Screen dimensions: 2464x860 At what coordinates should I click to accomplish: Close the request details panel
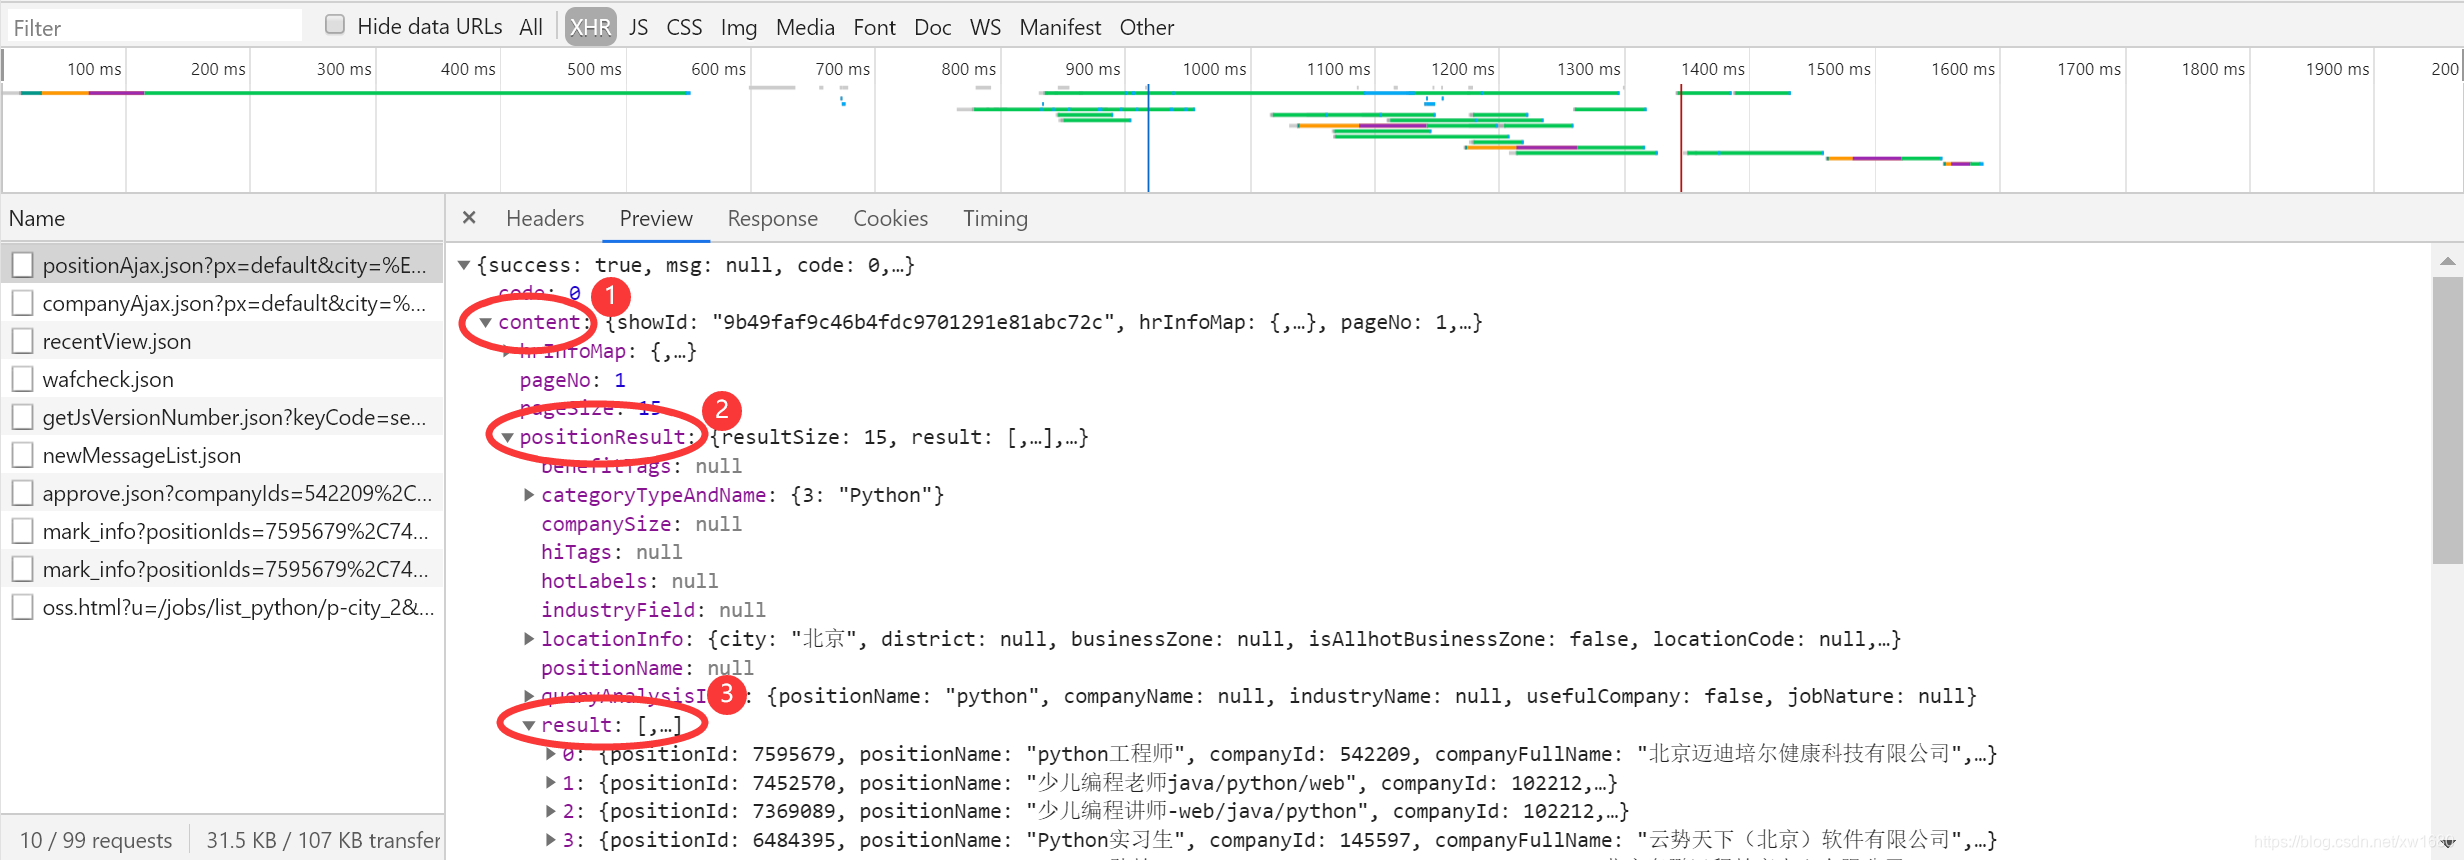(x=469, y=218)
